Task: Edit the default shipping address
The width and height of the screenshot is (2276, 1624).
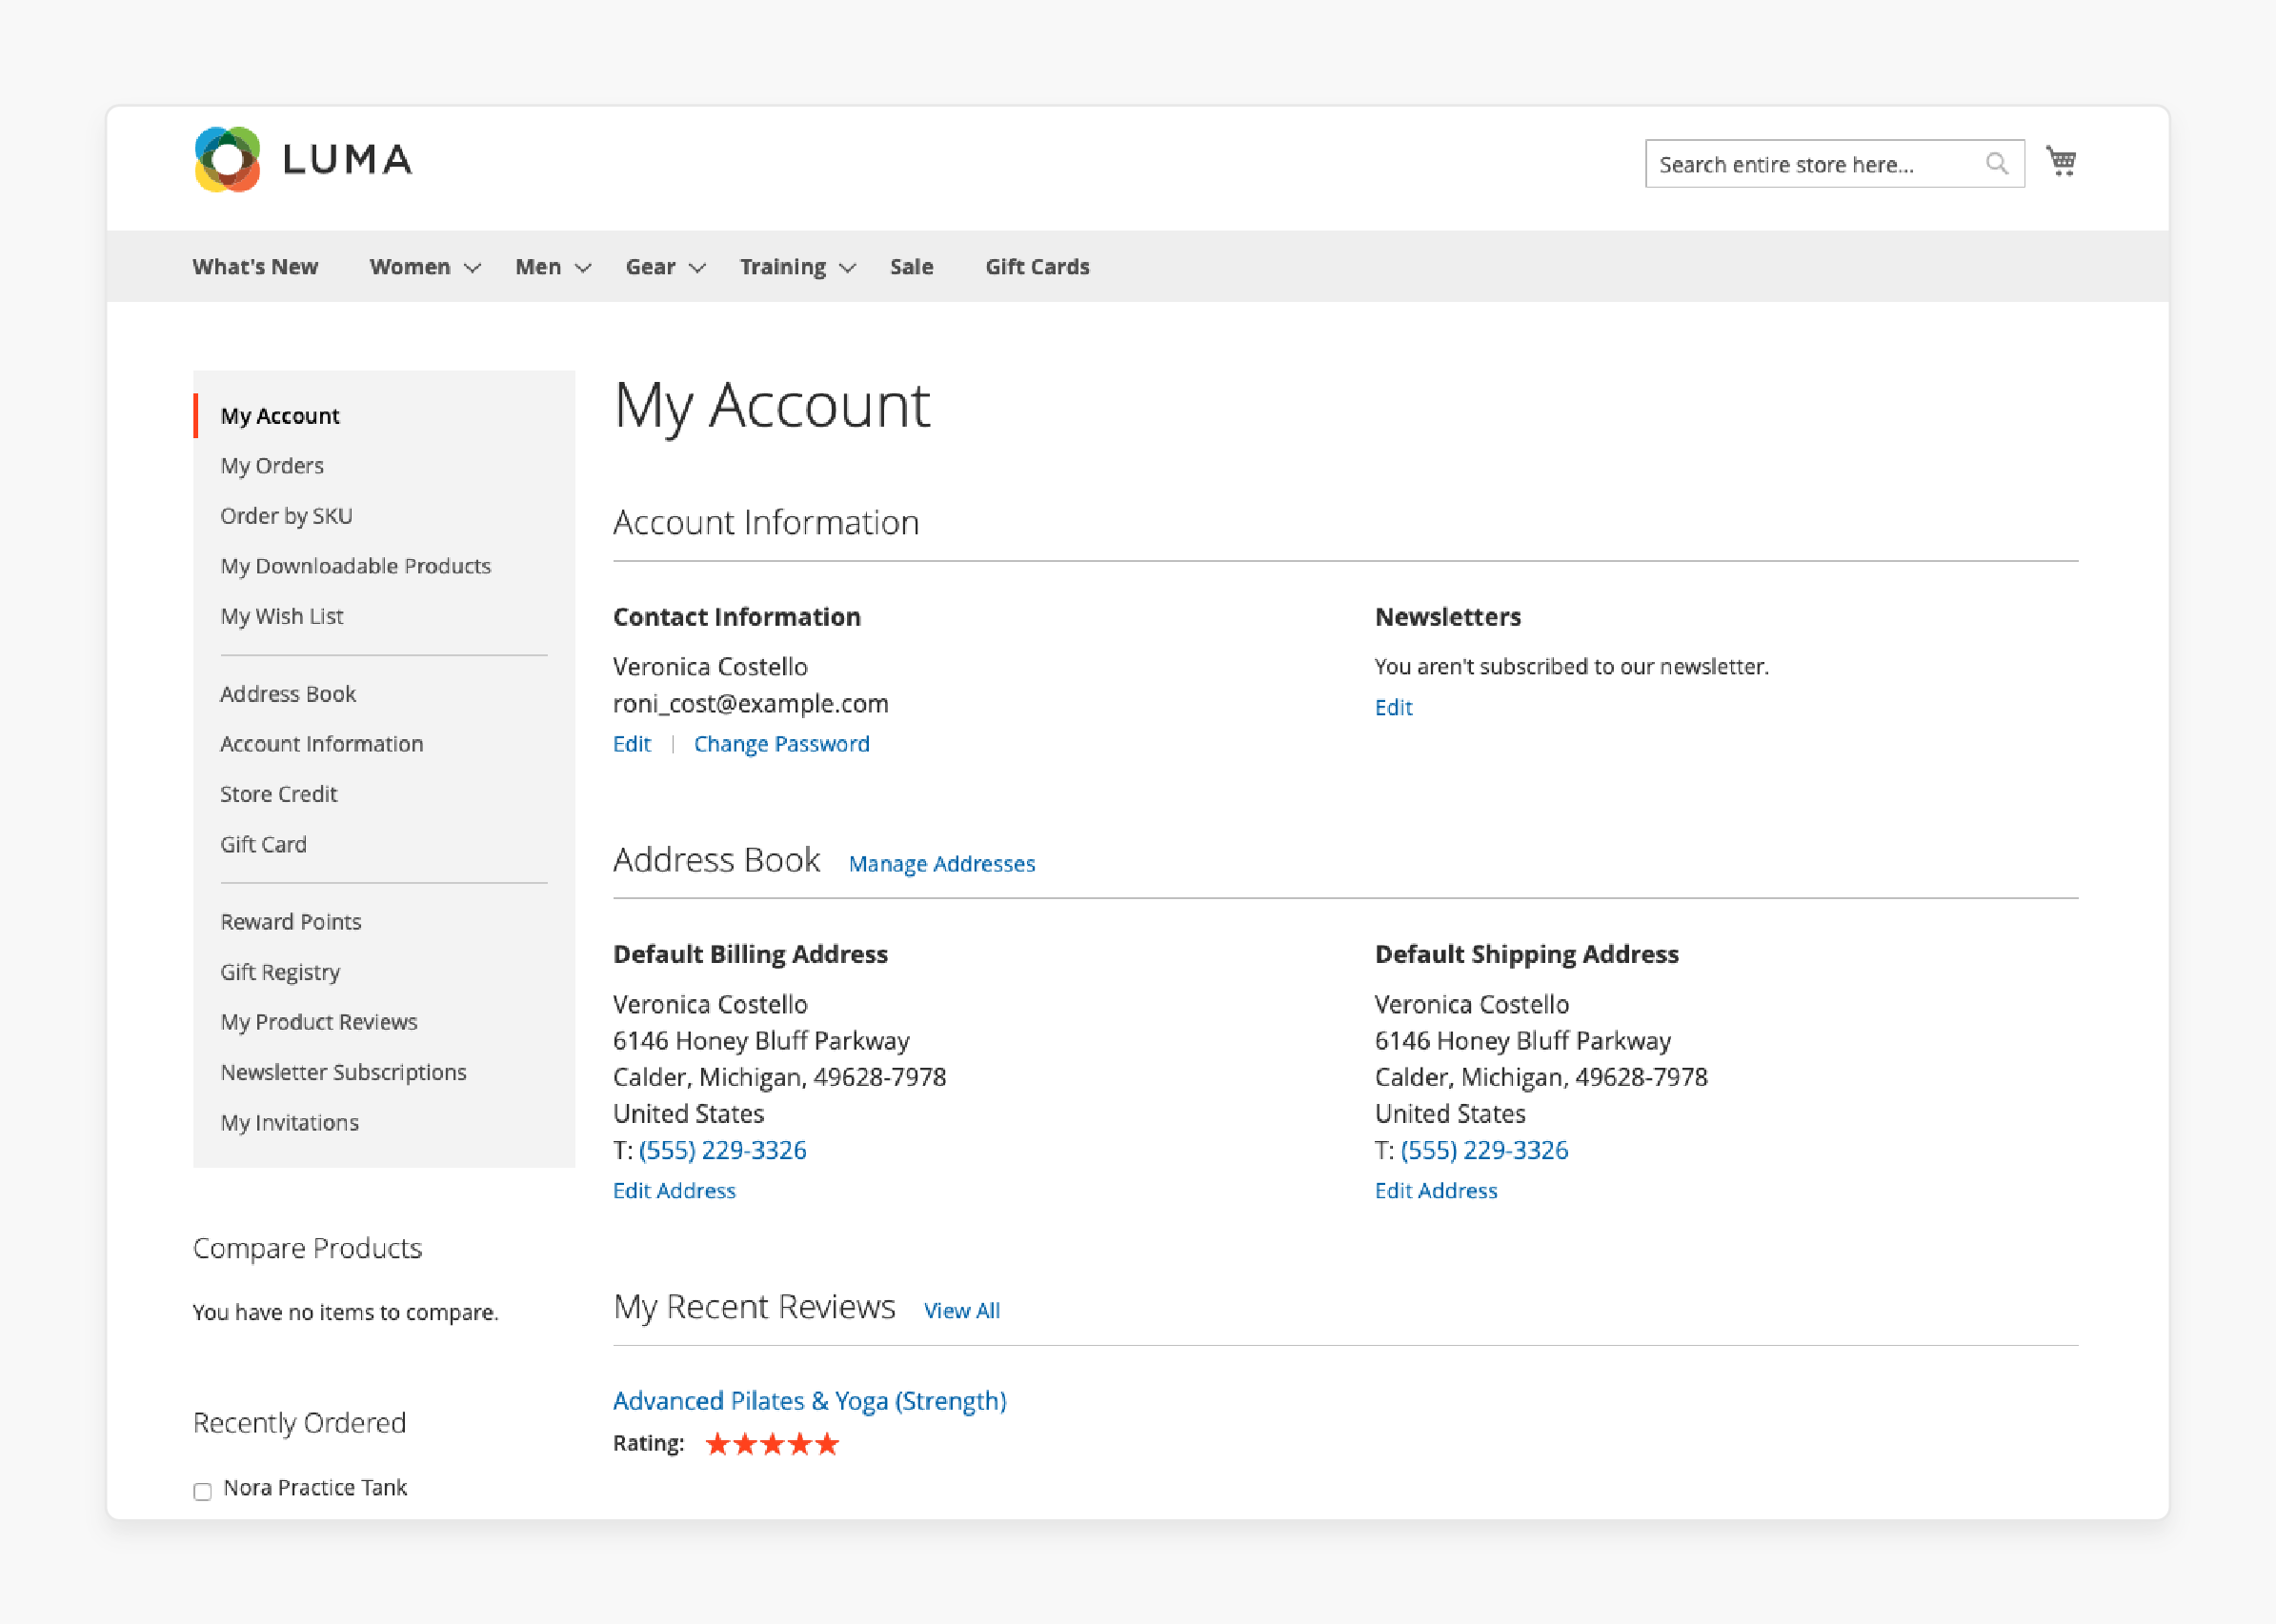Action: click(x=1436, y=1191)
